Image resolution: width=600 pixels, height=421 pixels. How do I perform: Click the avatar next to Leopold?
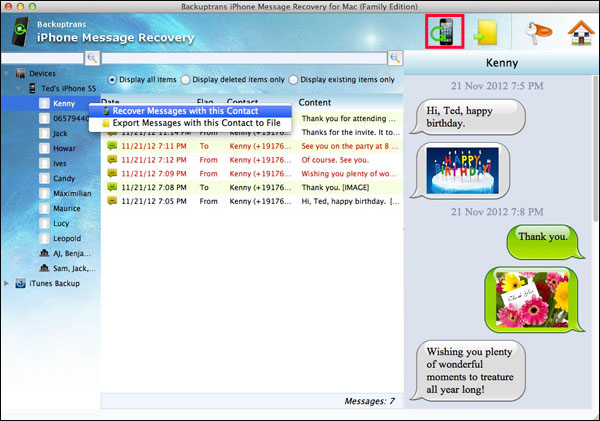(44, 238)
